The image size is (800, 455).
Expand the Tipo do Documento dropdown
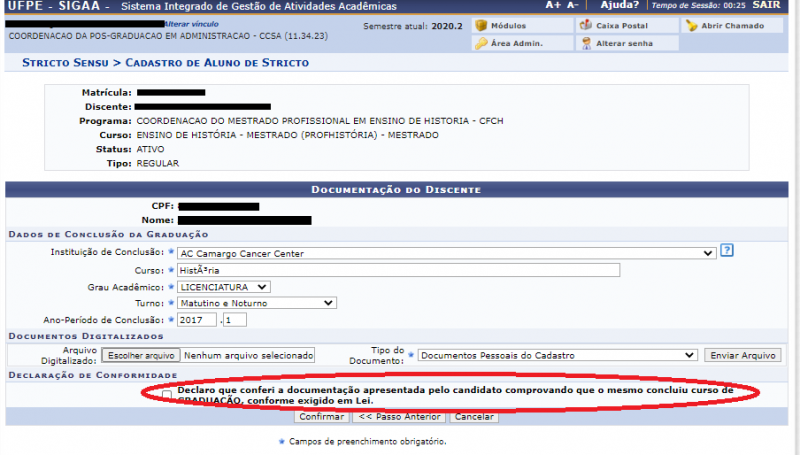click(x=558, y=355)
